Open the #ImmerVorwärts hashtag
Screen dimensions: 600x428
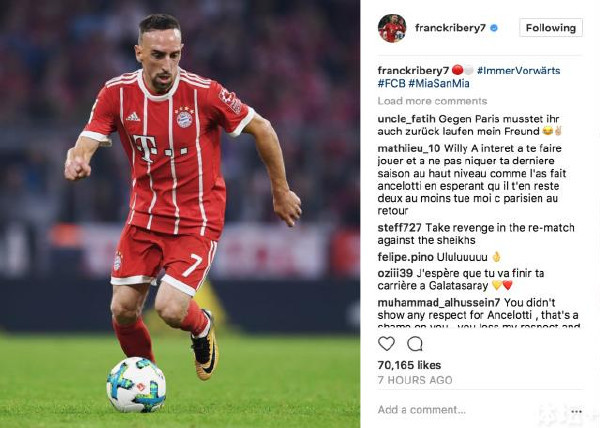(x=518, y=70)
